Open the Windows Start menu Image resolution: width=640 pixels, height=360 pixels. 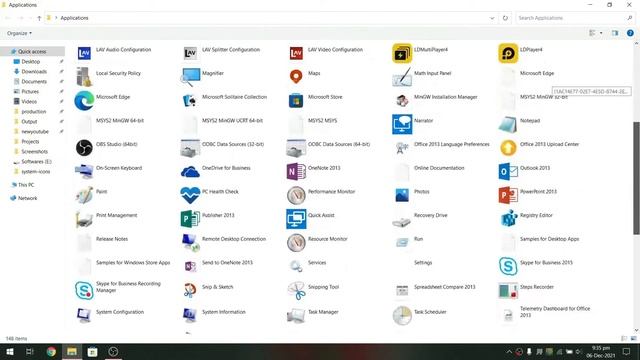10,351
